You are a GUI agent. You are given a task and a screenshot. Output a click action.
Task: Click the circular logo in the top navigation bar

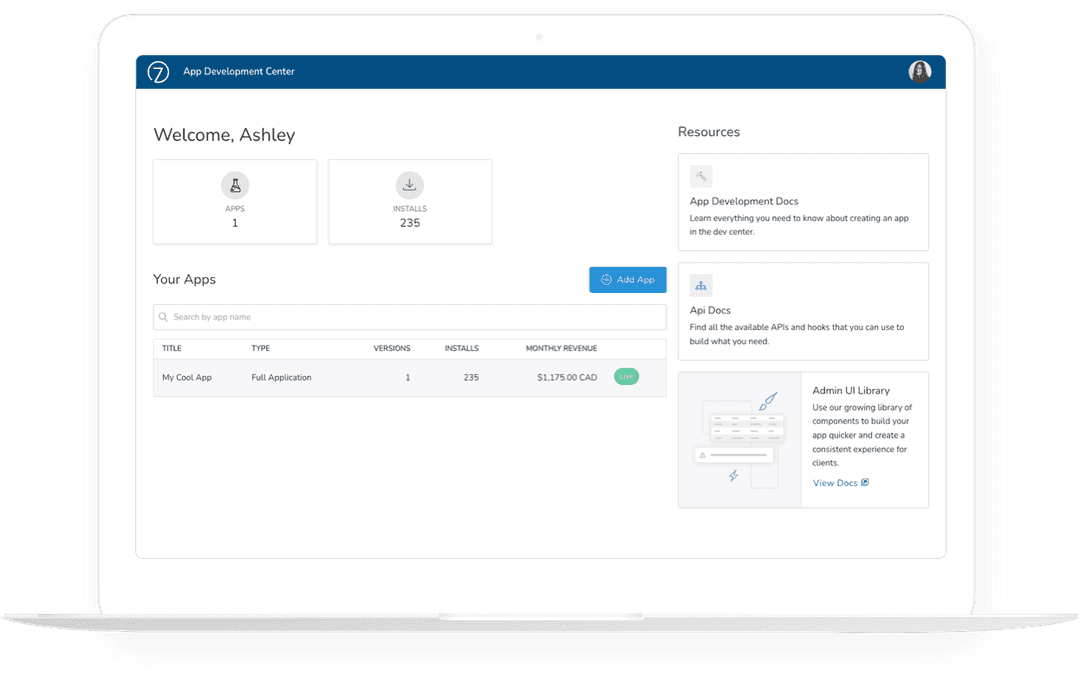tap(157, 71)
